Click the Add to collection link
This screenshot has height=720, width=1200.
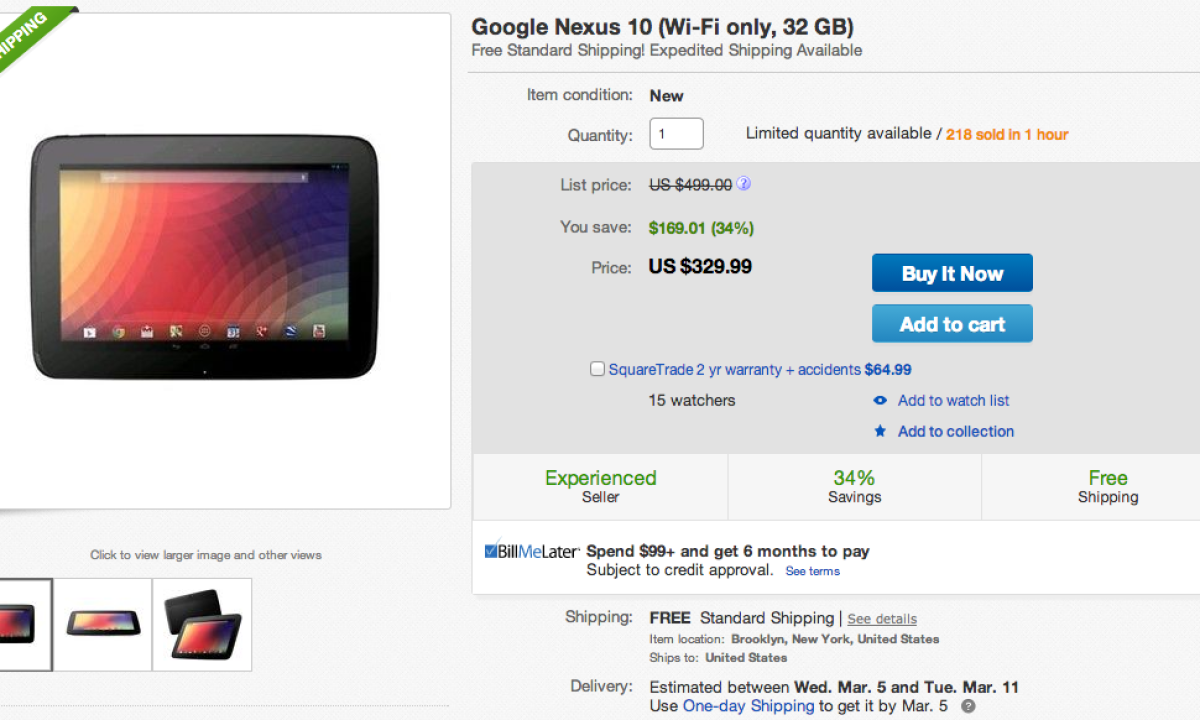pyautogui.click(x=955, y=431)
